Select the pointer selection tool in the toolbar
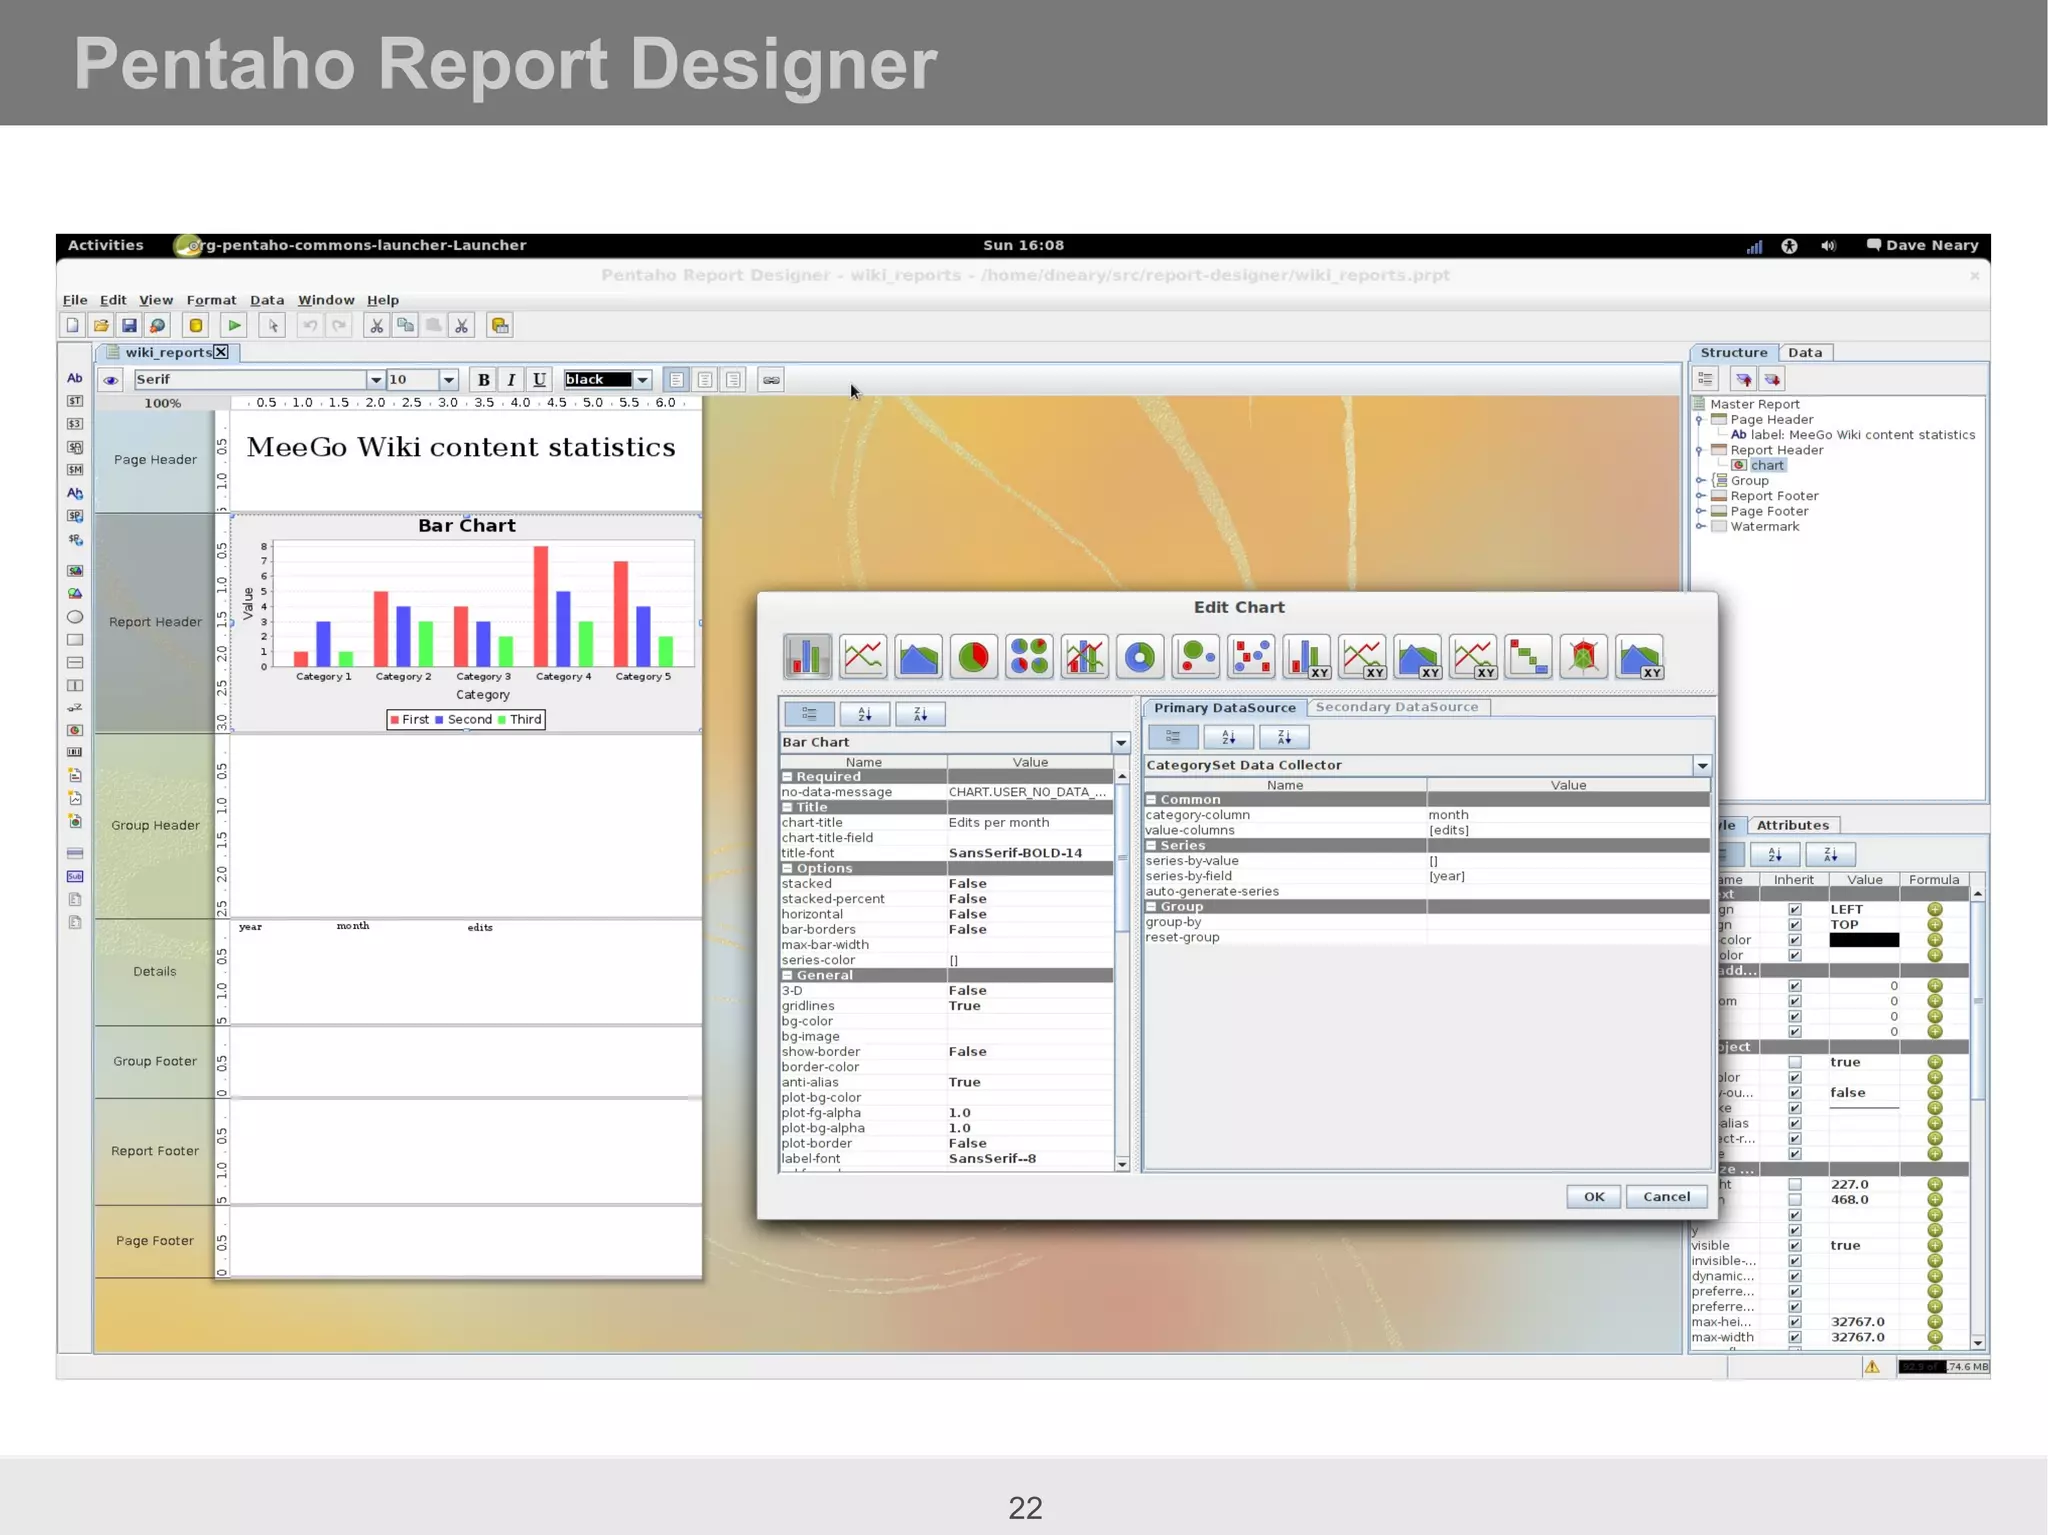2048x1535 pixels. (272, 325)
